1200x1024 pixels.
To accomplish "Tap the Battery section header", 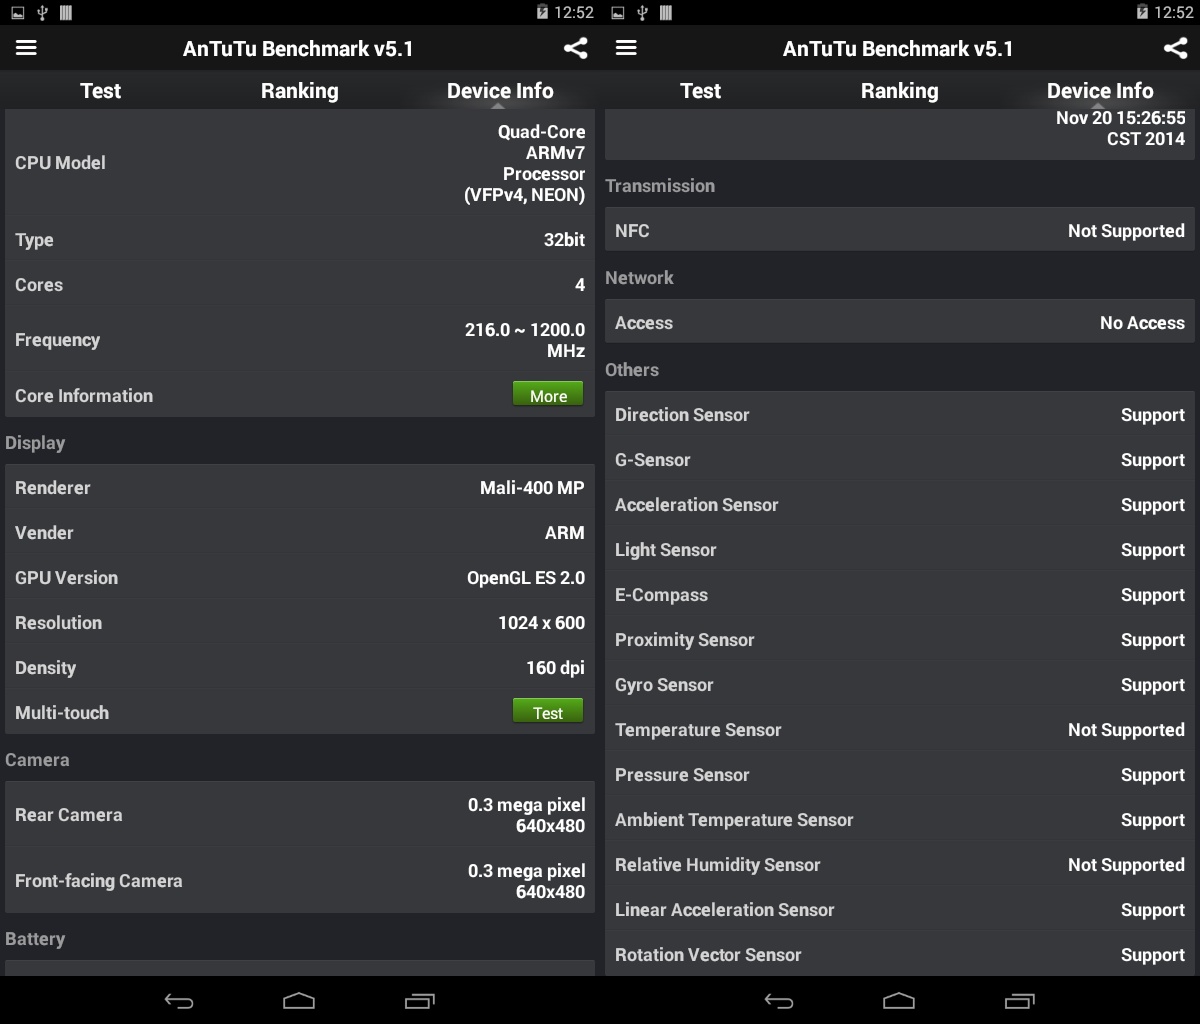I will [35, 939].
